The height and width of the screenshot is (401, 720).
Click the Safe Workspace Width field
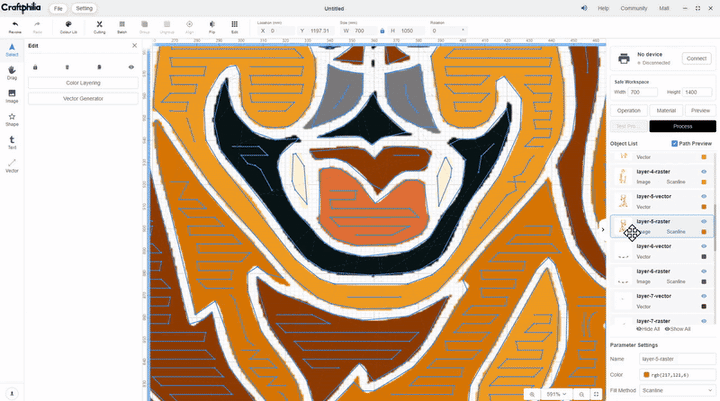point(642,92)
